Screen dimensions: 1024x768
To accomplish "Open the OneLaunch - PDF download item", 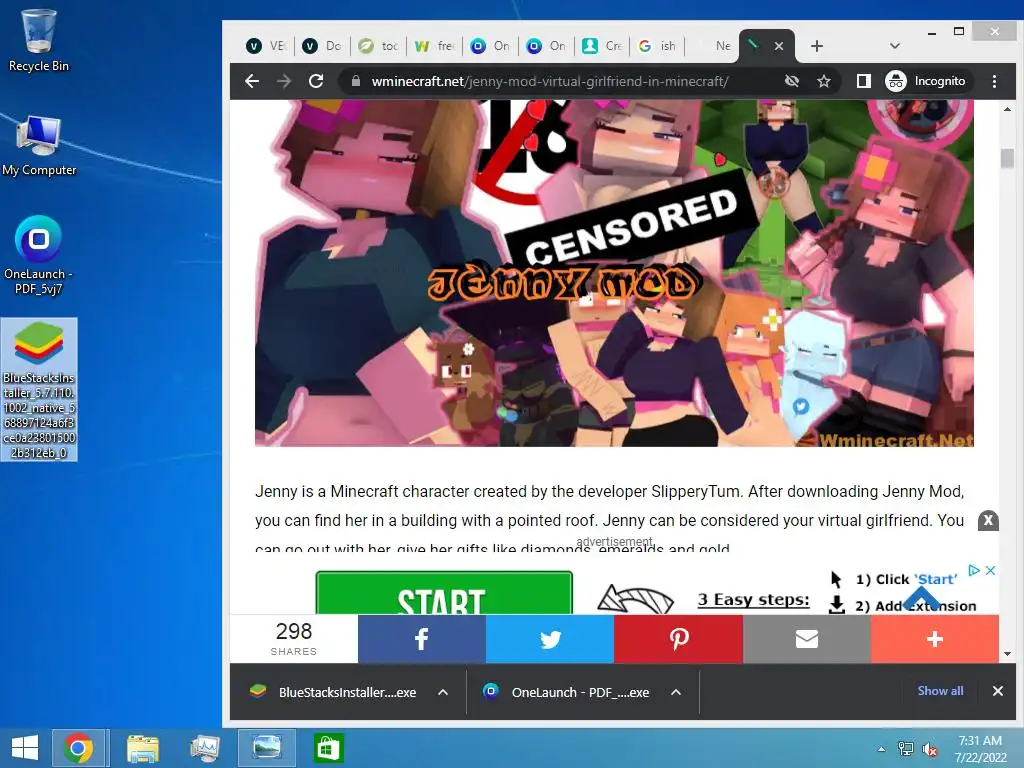I will coord(567,692).
